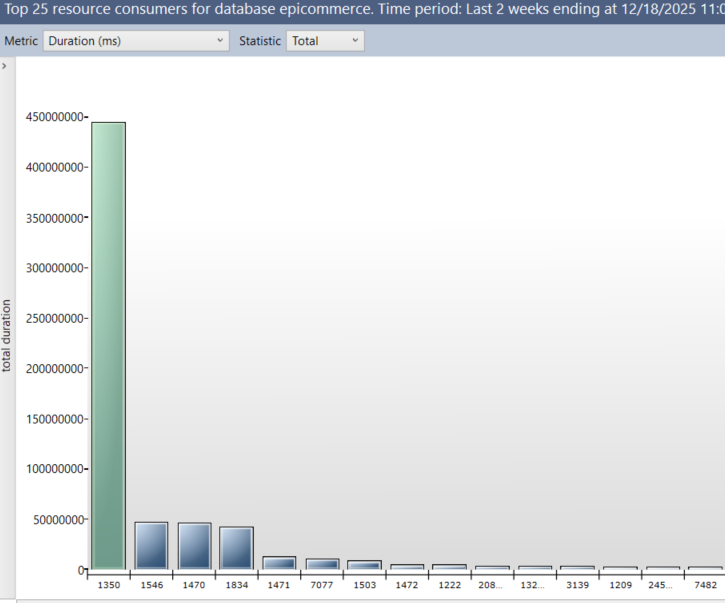This screenshot has width=725, height=603.
Task: Click the x-axis label 7482
Action: [x=705, y=585]
